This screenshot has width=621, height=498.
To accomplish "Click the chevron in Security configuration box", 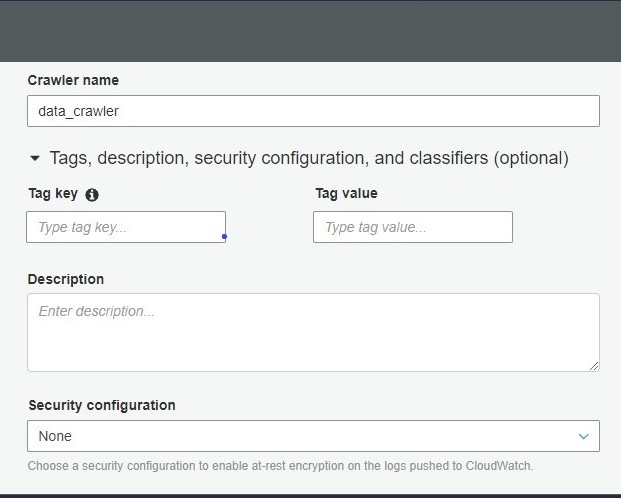I will pyautogui.click(x=583, y=436).
